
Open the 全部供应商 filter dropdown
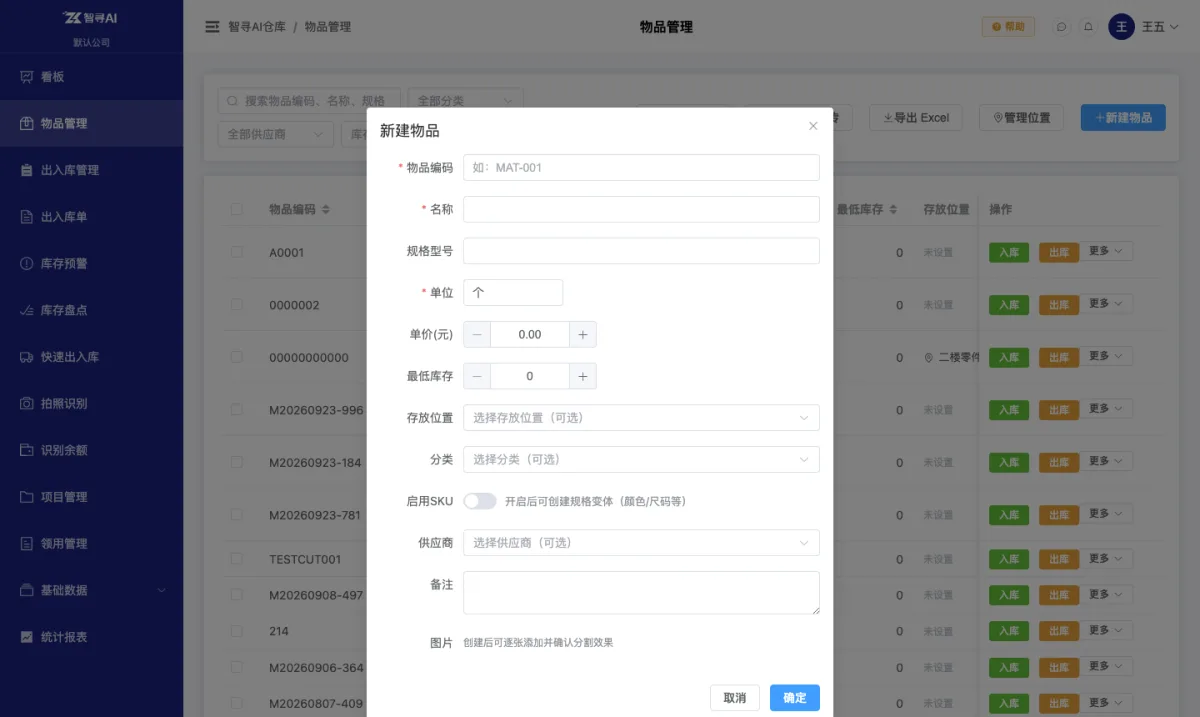276,134
